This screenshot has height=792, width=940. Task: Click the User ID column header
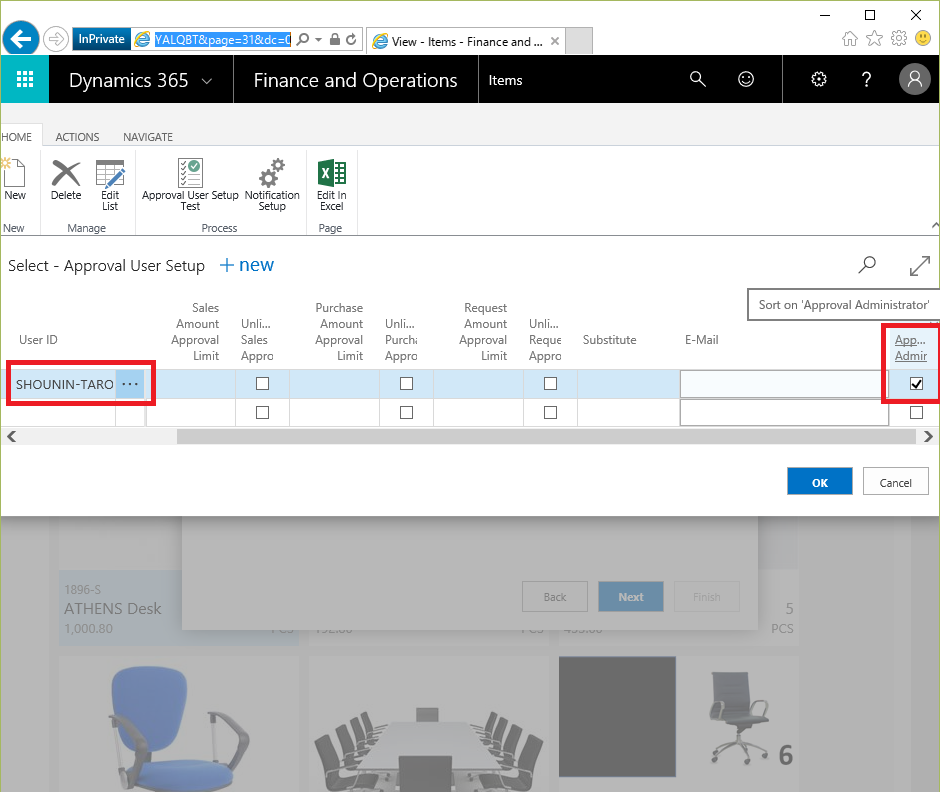[x=38, y=340]
